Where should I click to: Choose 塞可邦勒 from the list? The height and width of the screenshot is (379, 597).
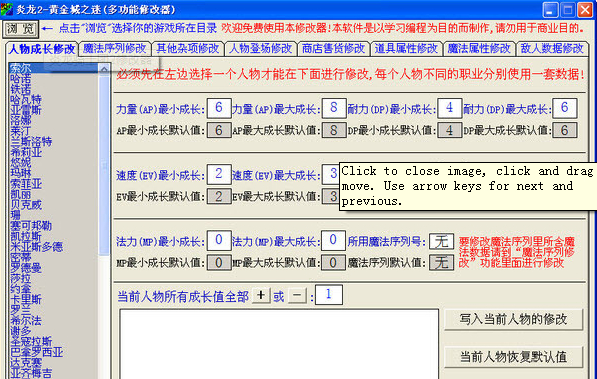click(31, 226)
